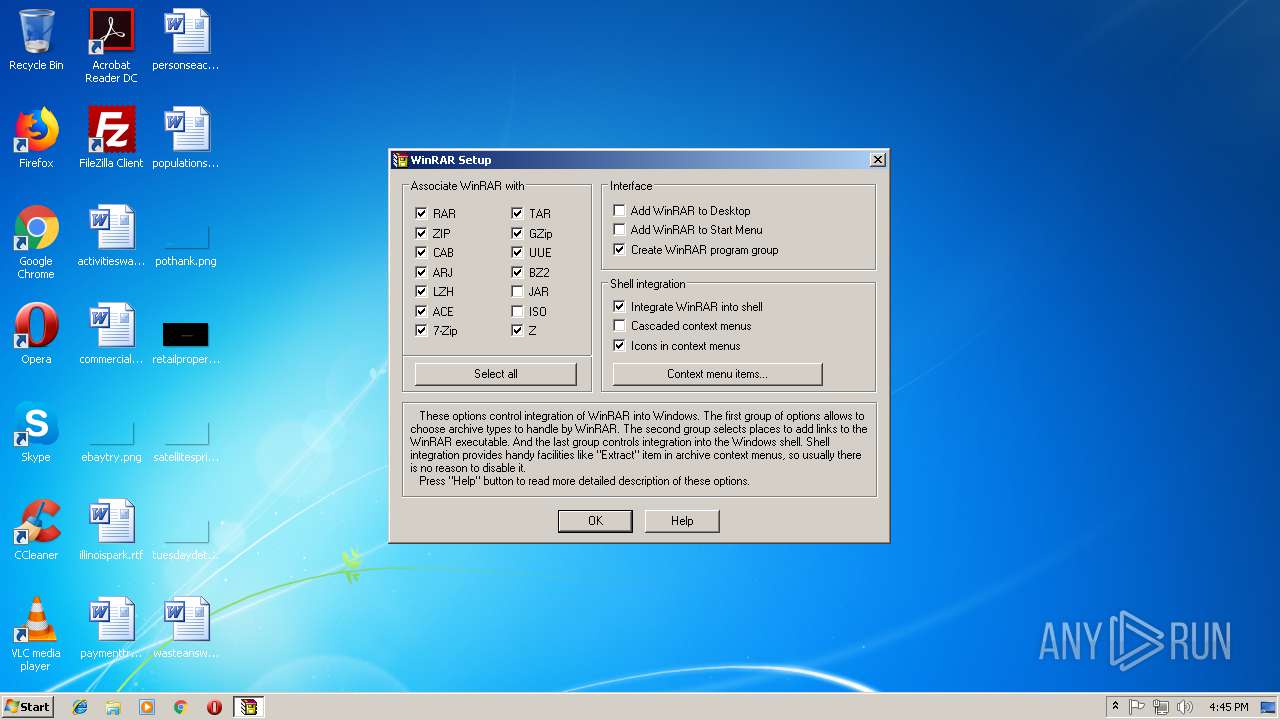Toggle the 7-Zip file association
The height and width of the screenshot is (720, 1280).
click(x=421, y=330)
